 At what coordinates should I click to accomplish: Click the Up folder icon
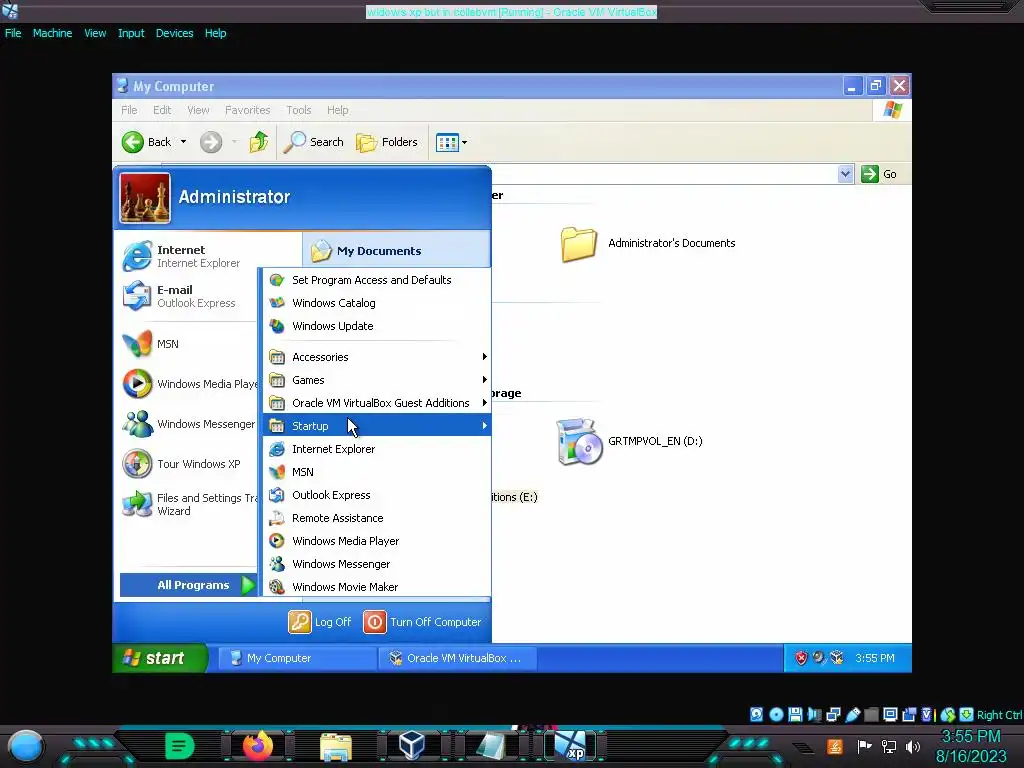[259, 142]
